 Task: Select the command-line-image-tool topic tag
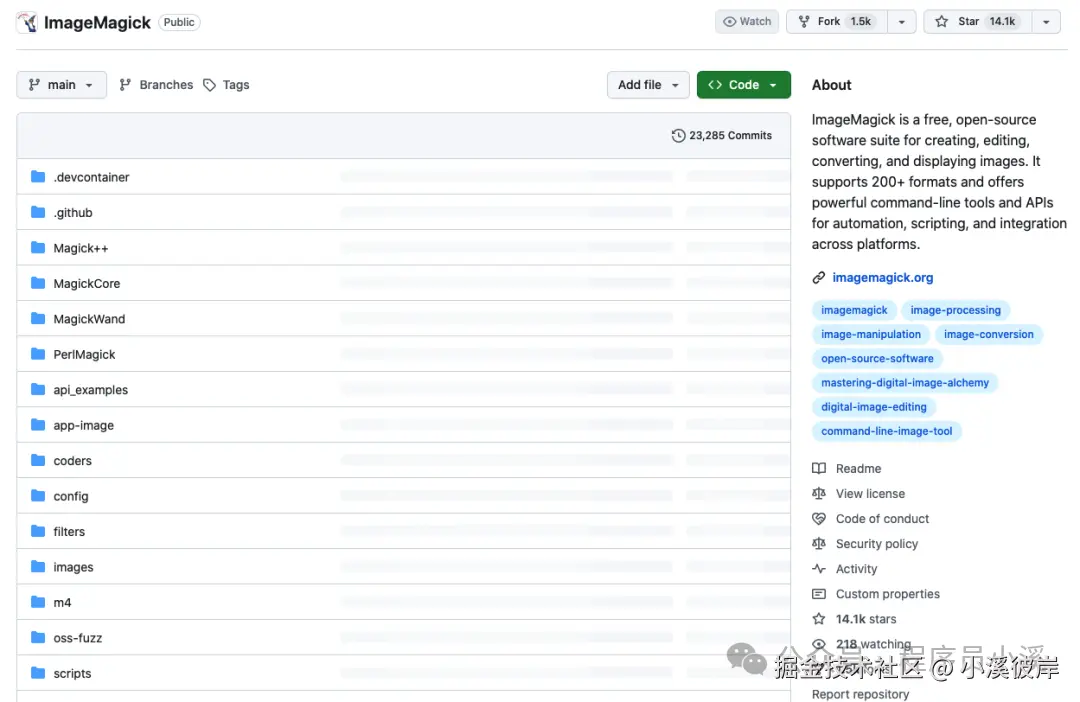point(886,431)
